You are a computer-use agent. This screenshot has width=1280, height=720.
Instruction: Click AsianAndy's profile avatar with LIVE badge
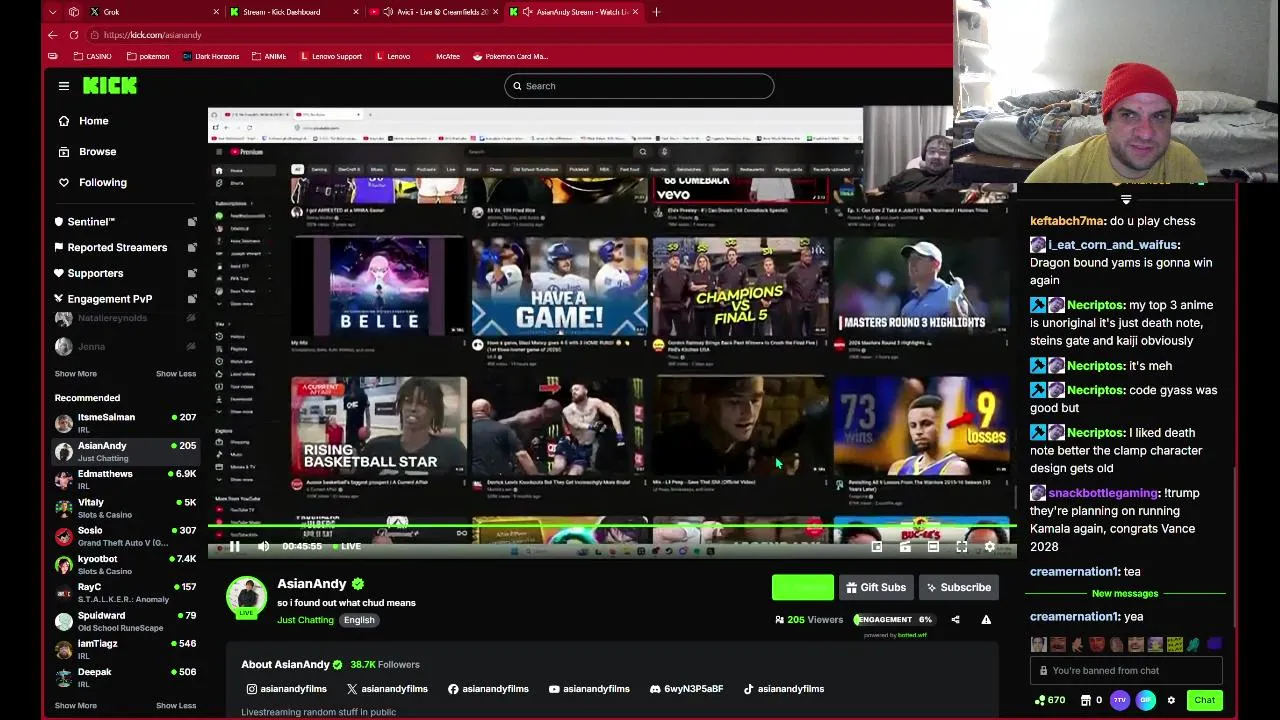(x=246, y=597)
